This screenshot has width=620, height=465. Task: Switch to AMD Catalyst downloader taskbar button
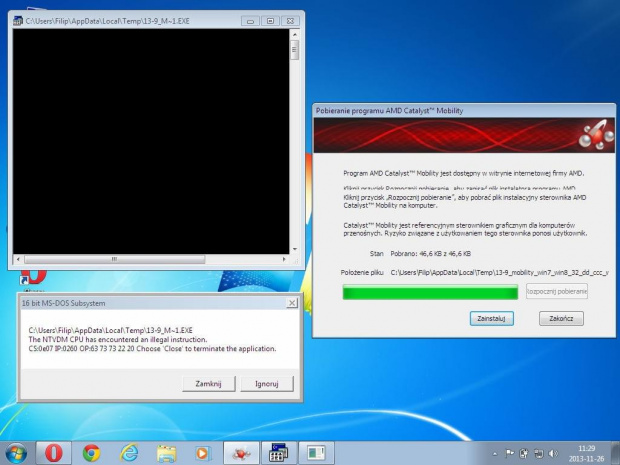tap(241, 453)
